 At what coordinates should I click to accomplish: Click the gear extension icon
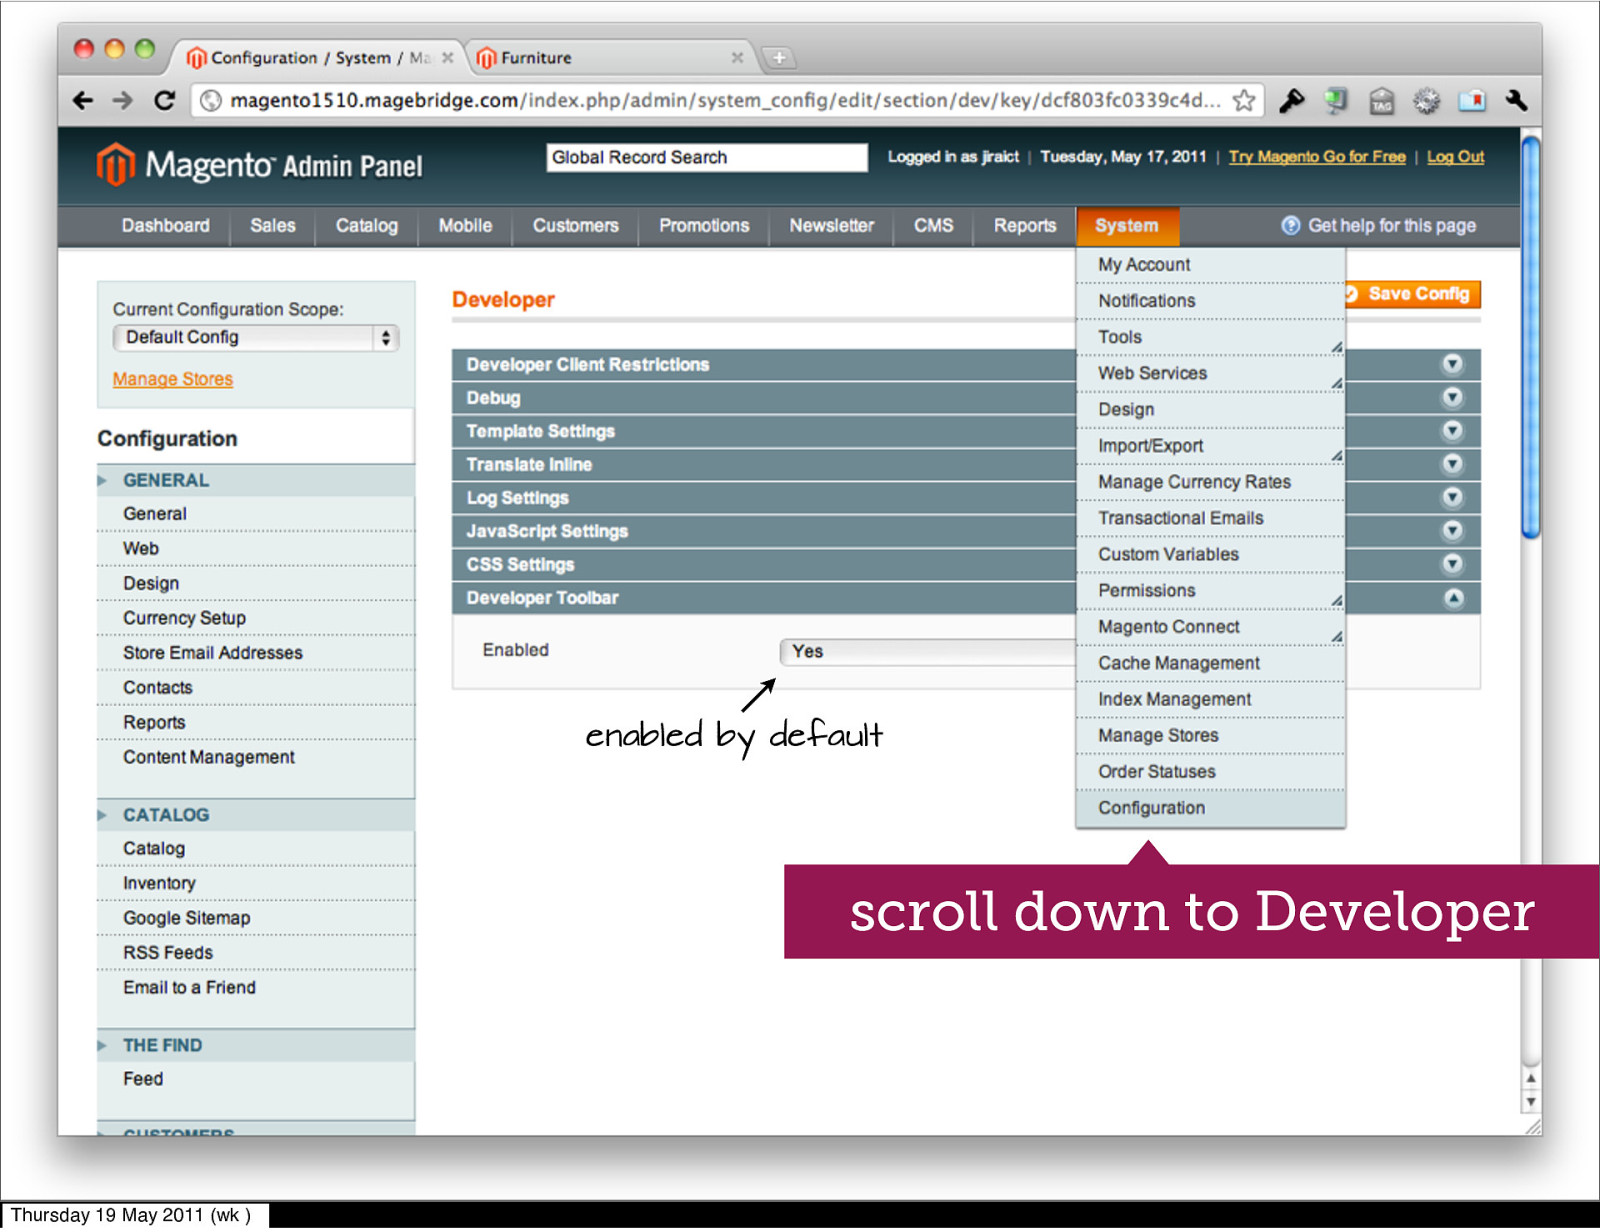tap(1426, 100)
